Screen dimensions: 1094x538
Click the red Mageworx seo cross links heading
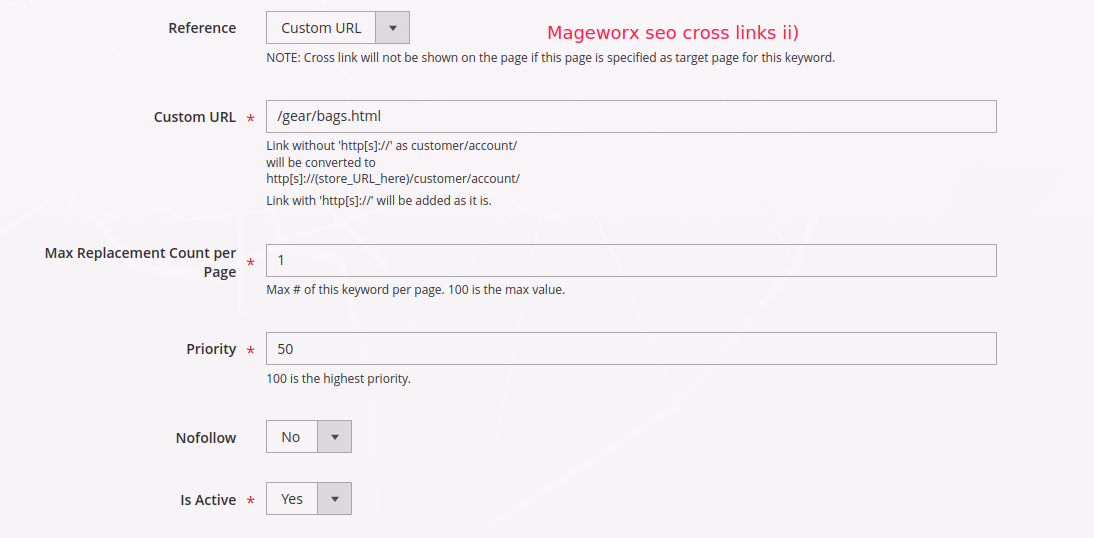click(672, 33)
